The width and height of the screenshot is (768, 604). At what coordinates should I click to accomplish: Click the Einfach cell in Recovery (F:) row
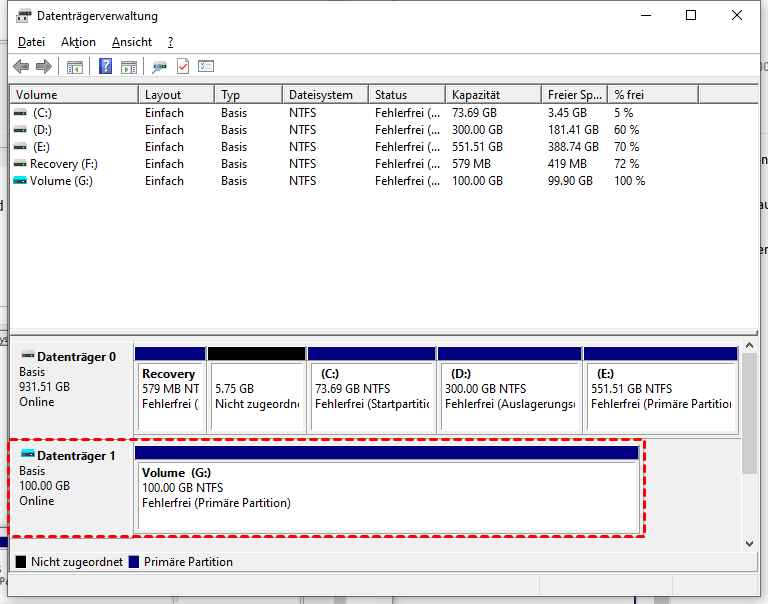coord(164,164)
